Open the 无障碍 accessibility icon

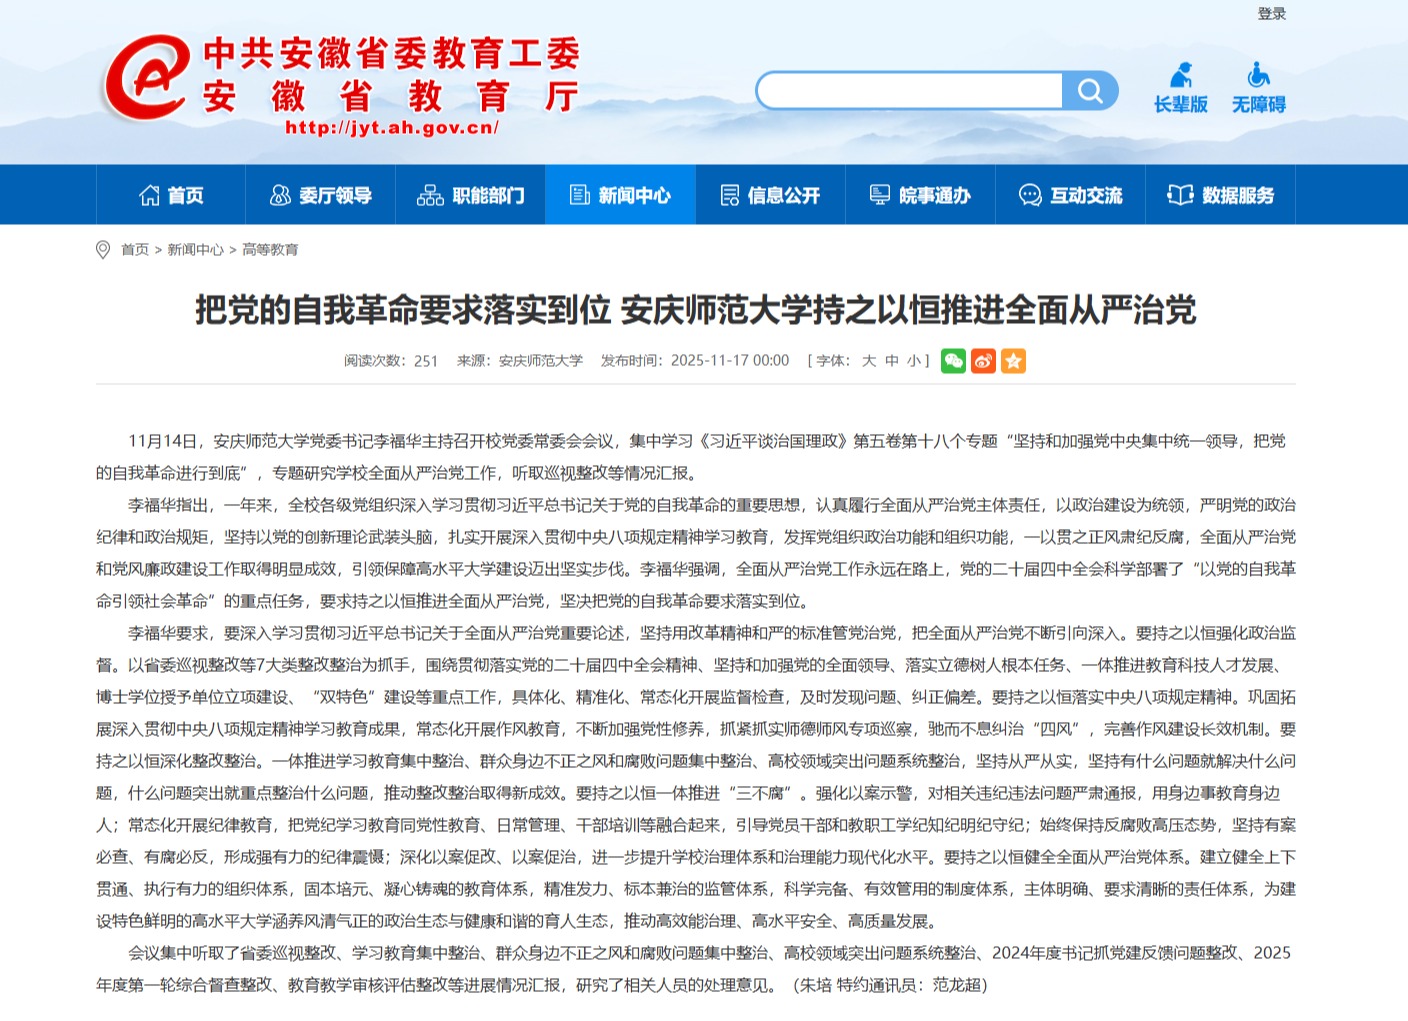coord(1258,88)
